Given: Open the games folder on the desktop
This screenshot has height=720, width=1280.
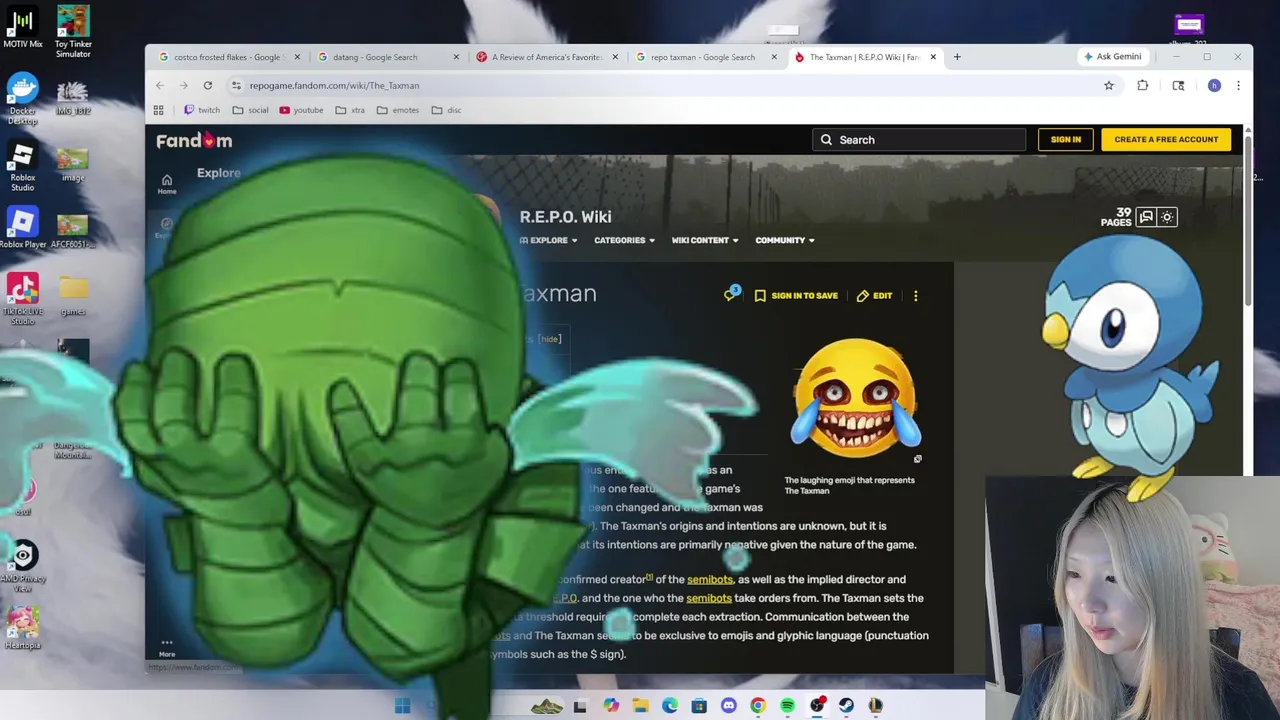Looking at the screenshot, I should 73,294.
